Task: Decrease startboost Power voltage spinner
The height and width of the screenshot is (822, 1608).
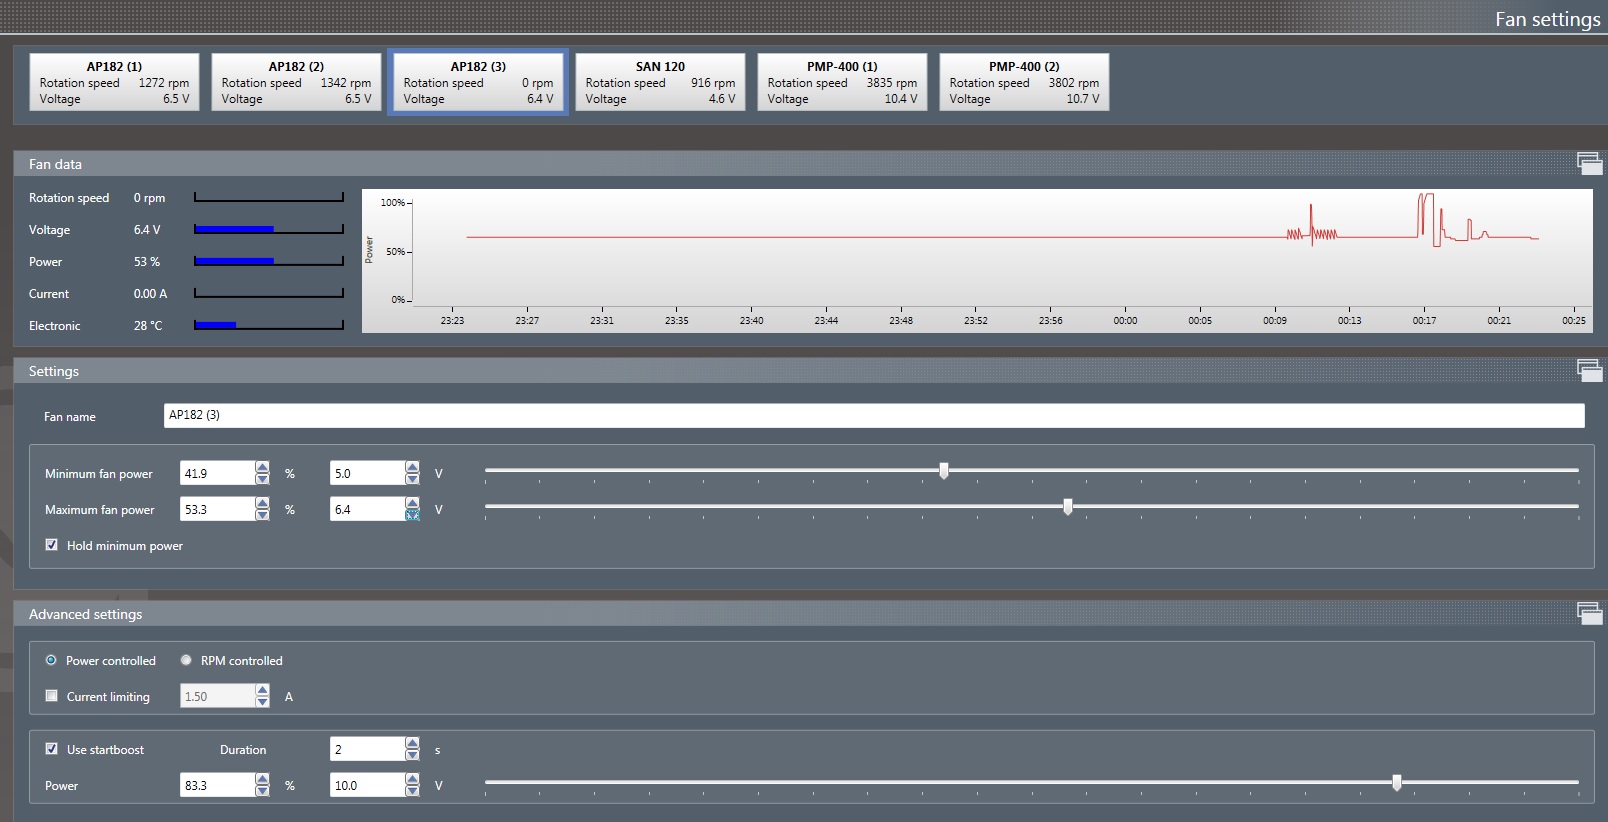Action: coord(412,792)
